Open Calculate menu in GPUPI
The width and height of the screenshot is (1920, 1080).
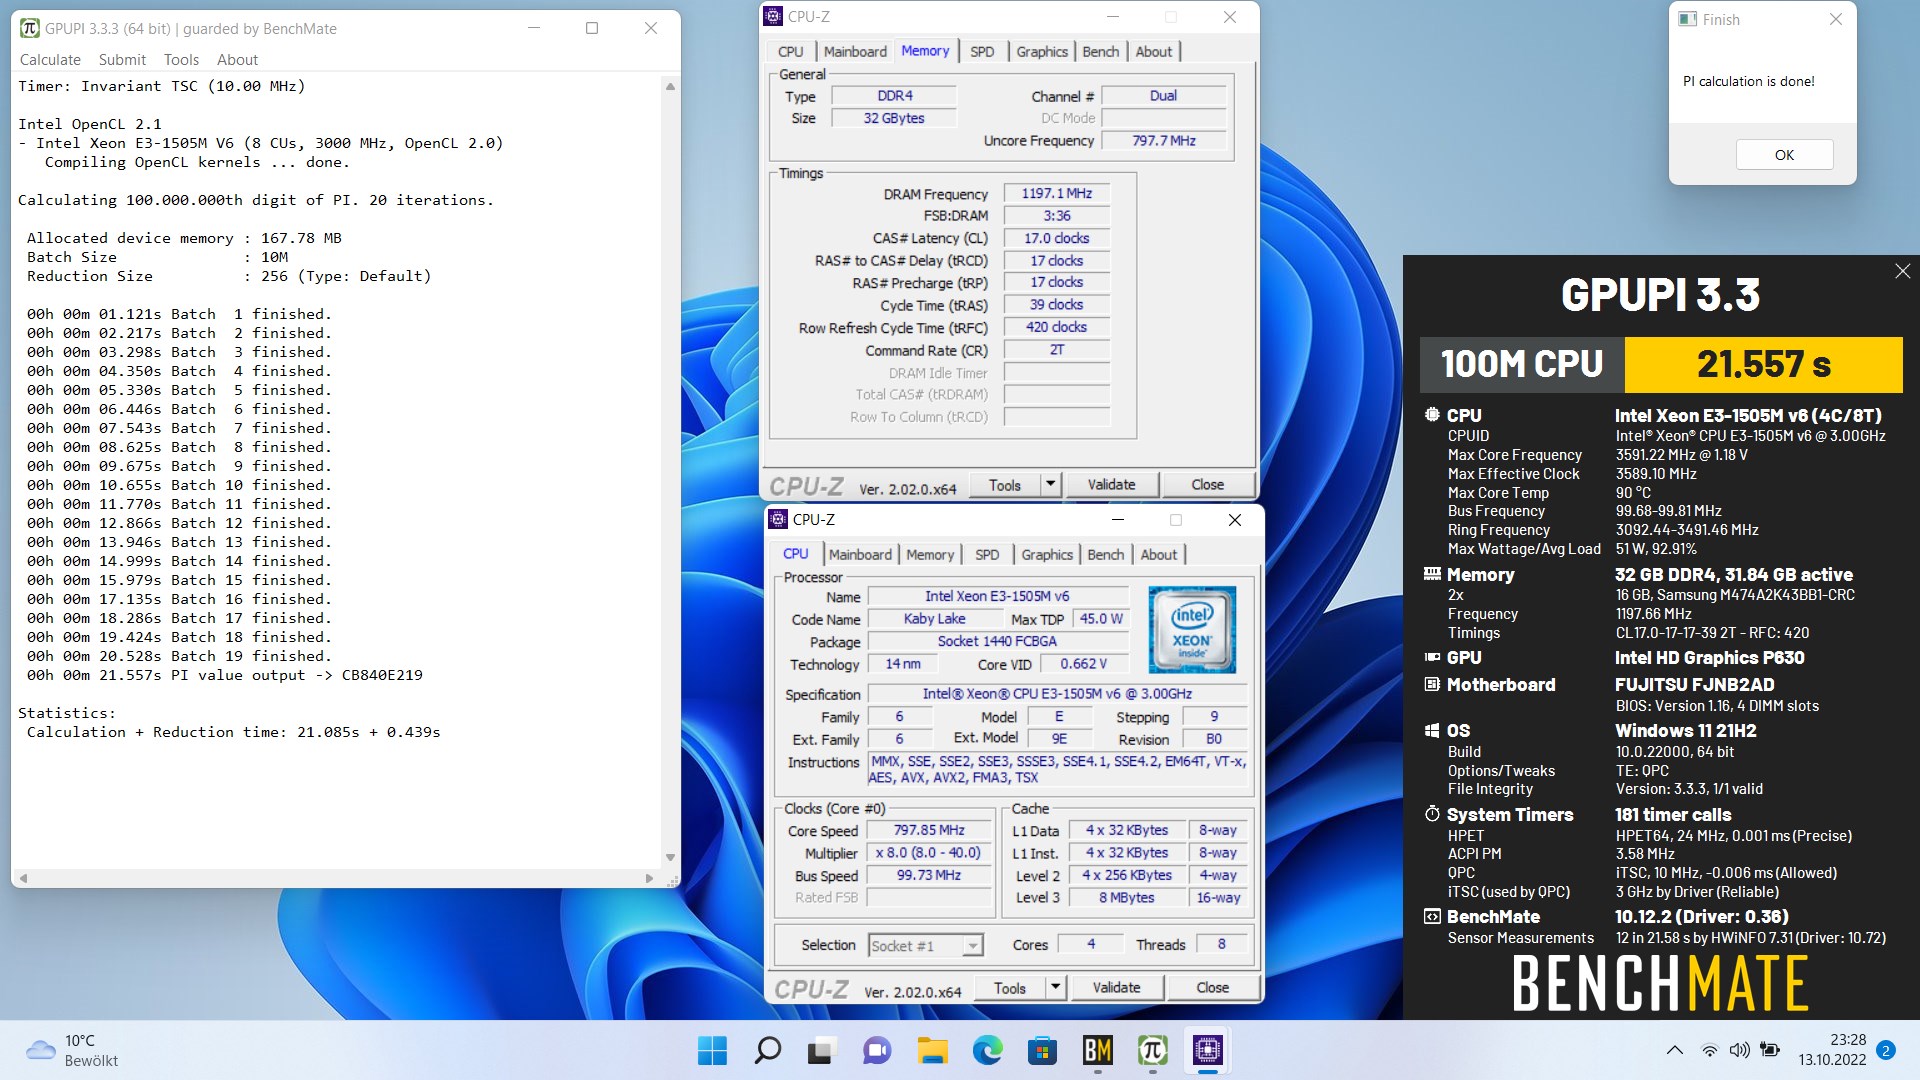(x=50, y=60)
